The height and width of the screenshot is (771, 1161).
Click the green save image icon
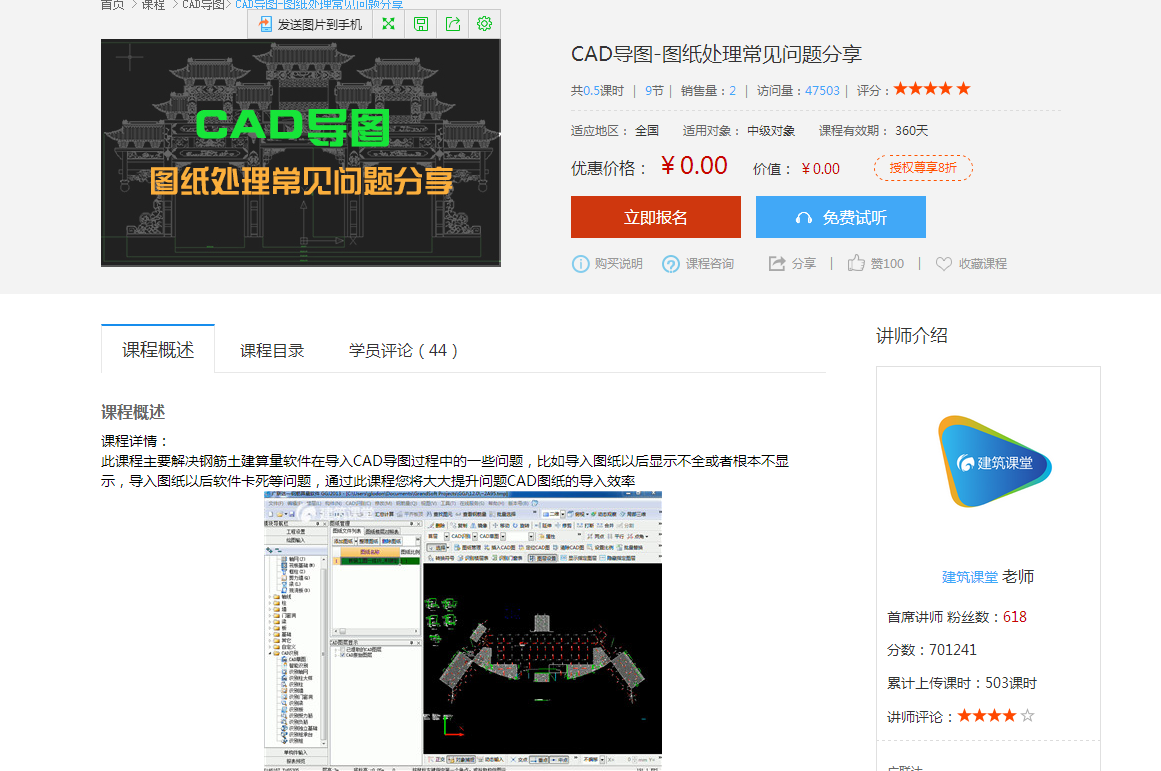pyautogui.click(x=421, y=24)
